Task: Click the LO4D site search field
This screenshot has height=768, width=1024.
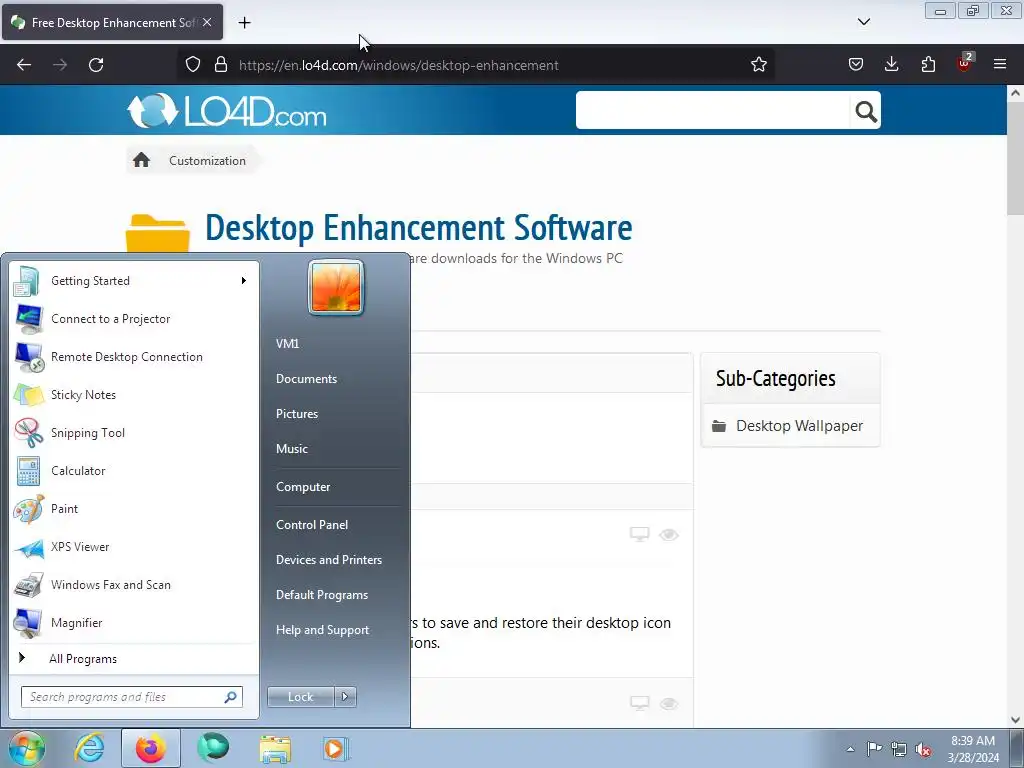Action: (x=712, y=110)
